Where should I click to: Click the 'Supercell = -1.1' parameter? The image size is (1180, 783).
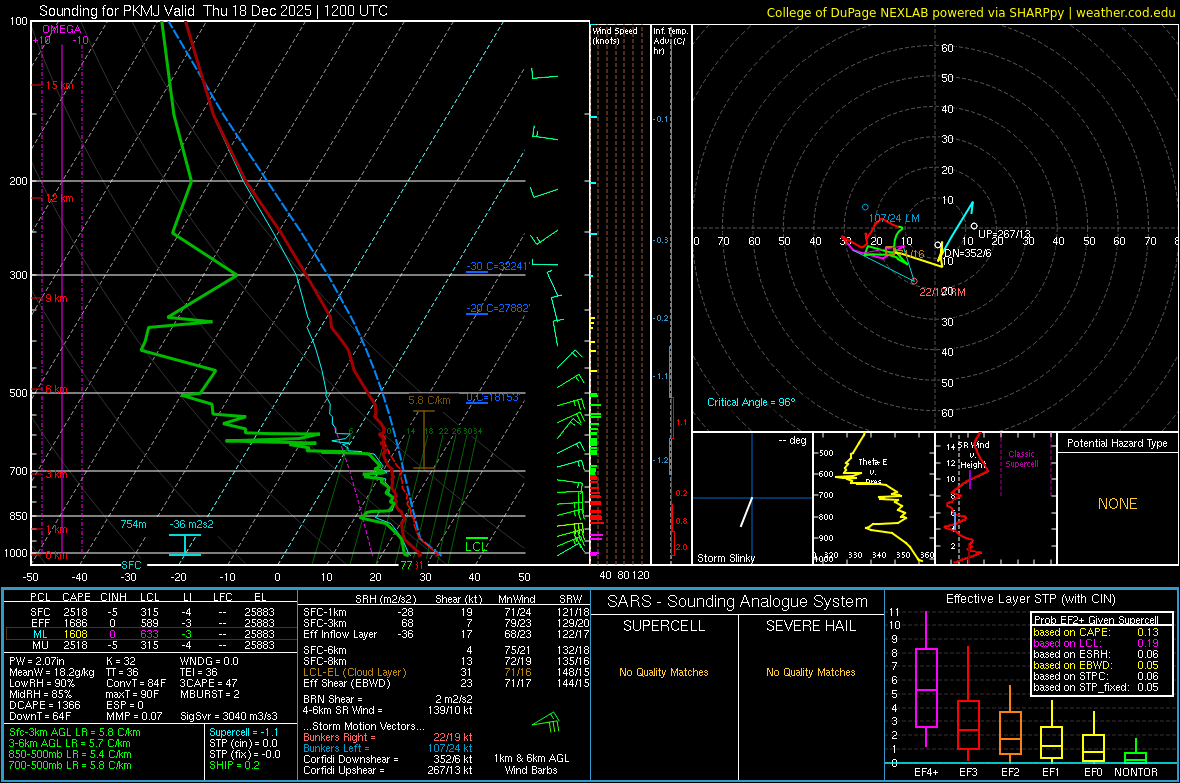[244, 732]
